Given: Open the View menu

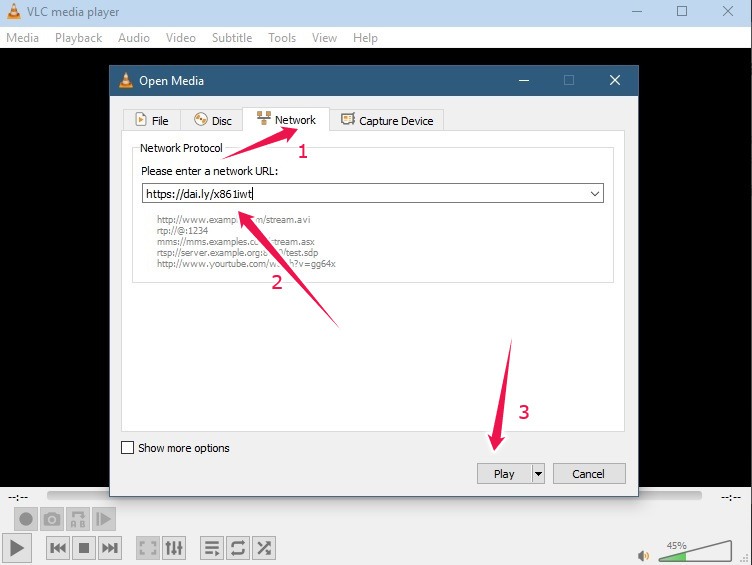Looking at the screenshot, I should pos(324,38).
